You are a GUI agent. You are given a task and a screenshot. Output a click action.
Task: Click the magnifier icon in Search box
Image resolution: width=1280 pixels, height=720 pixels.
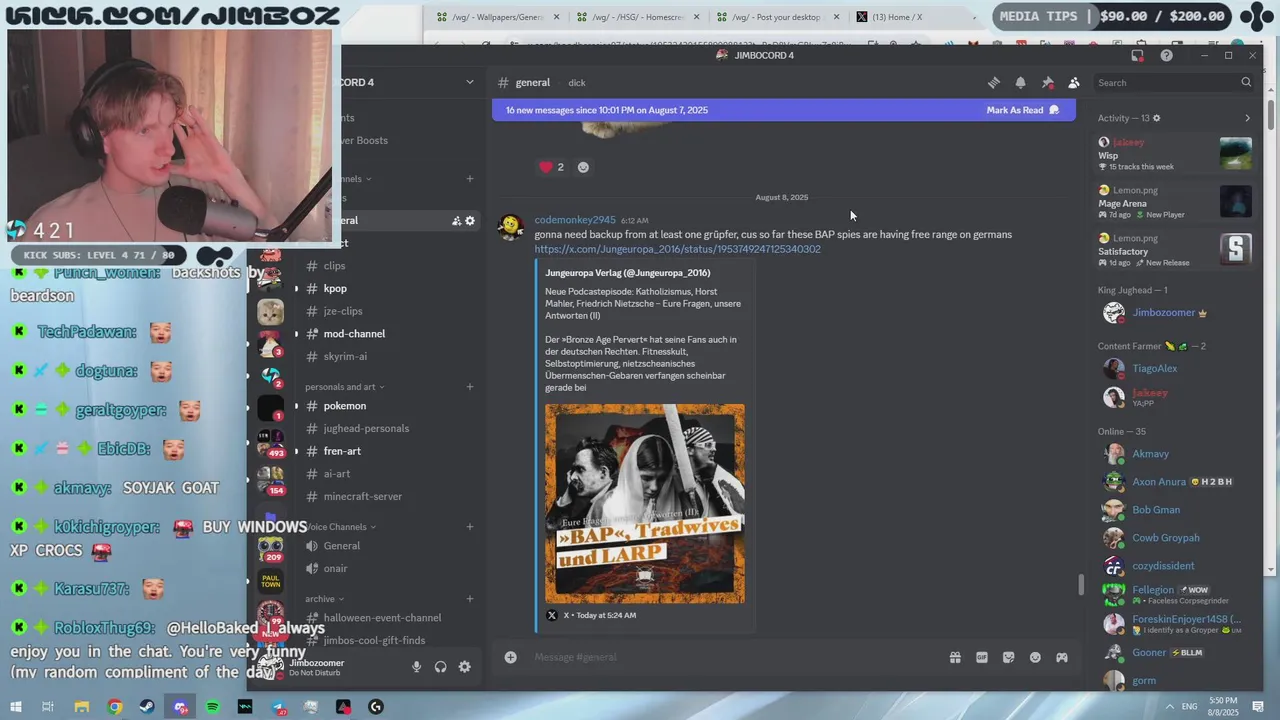pos(1246,83)
